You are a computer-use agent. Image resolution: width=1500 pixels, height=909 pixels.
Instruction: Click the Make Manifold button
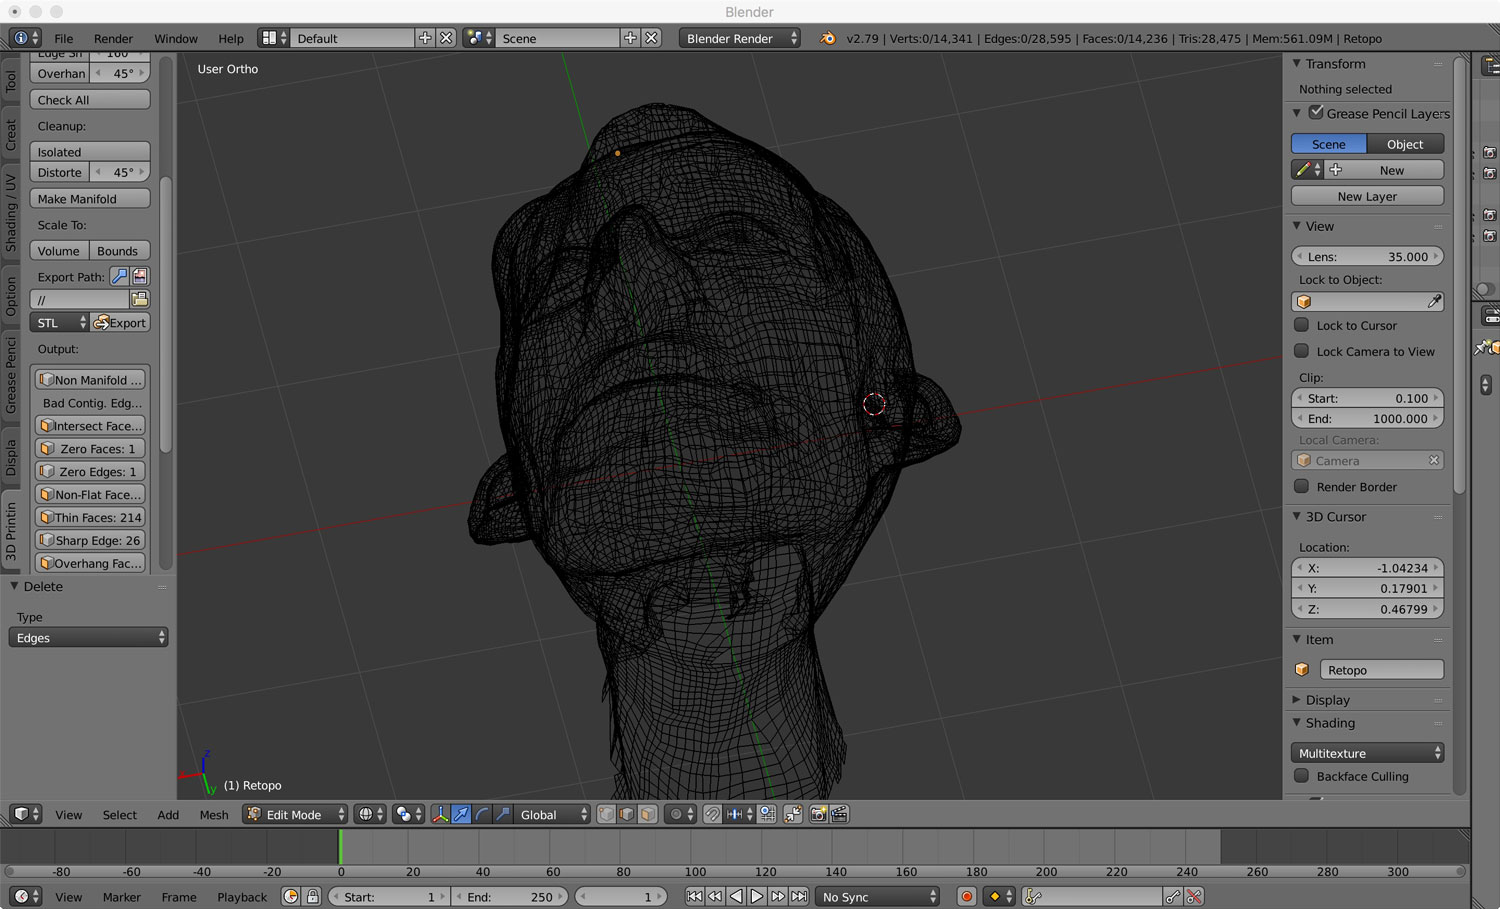tap(90, 199)
